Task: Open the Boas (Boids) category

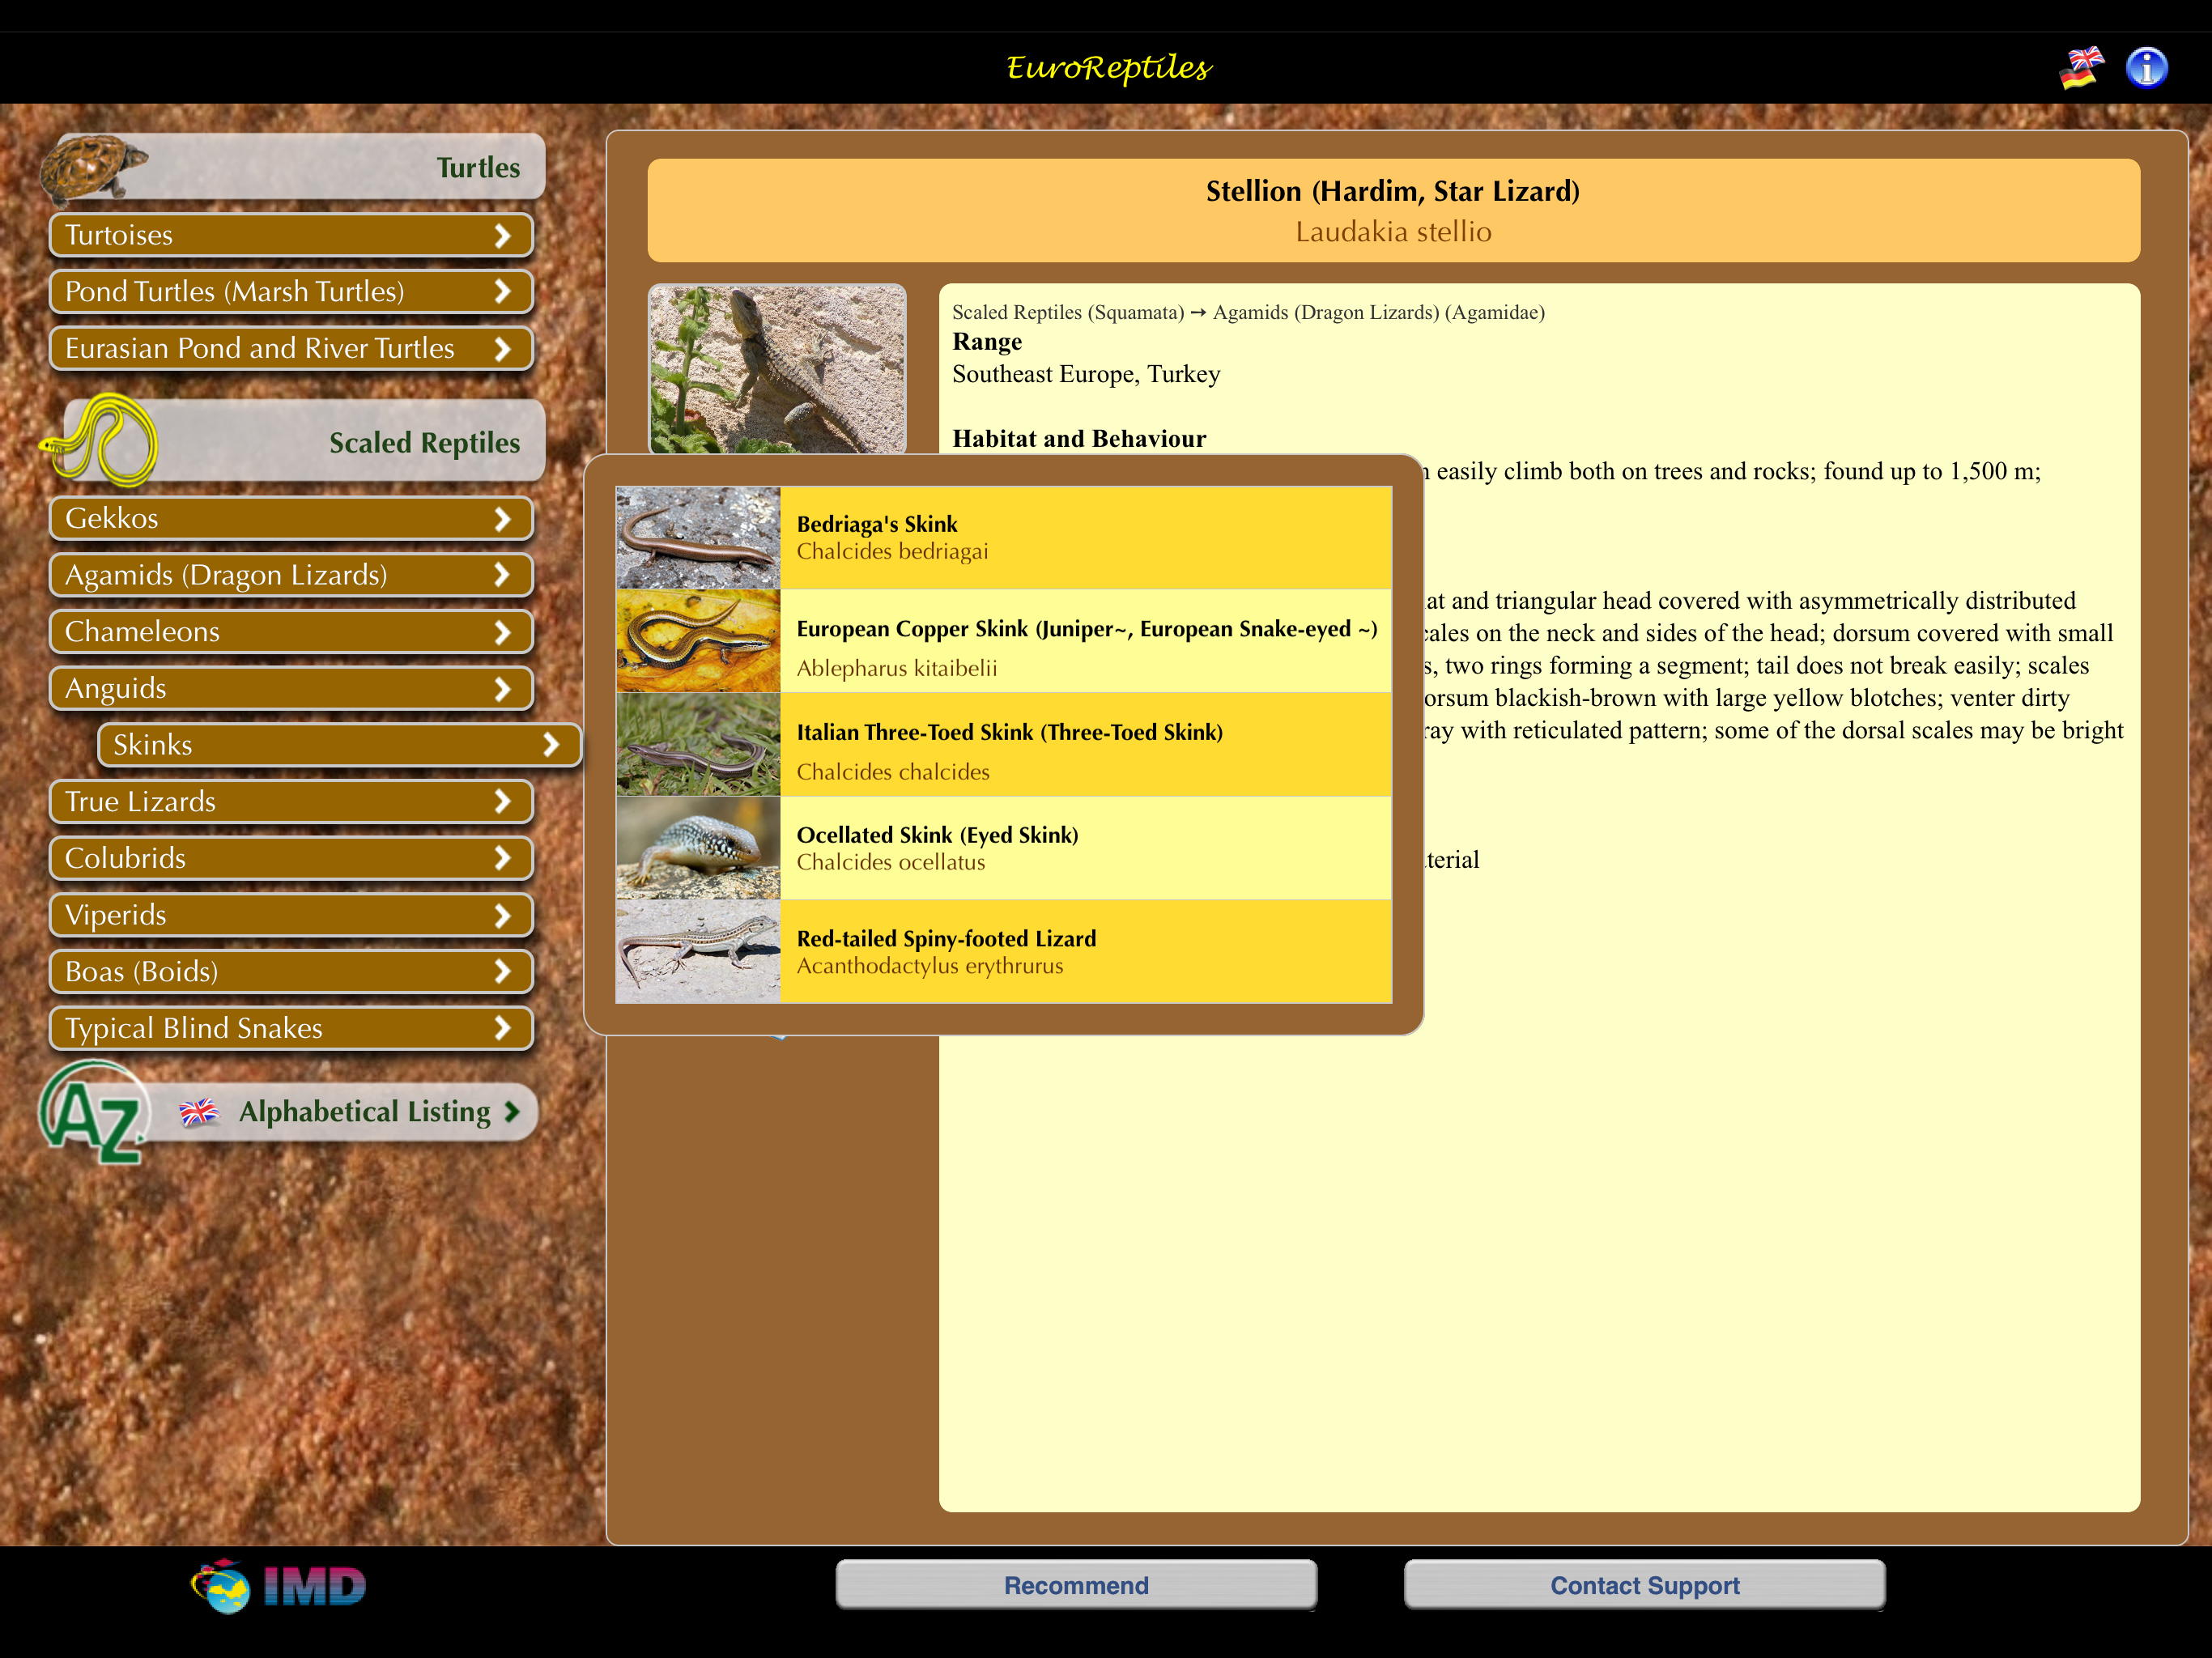Action: (x=291, y=971)
